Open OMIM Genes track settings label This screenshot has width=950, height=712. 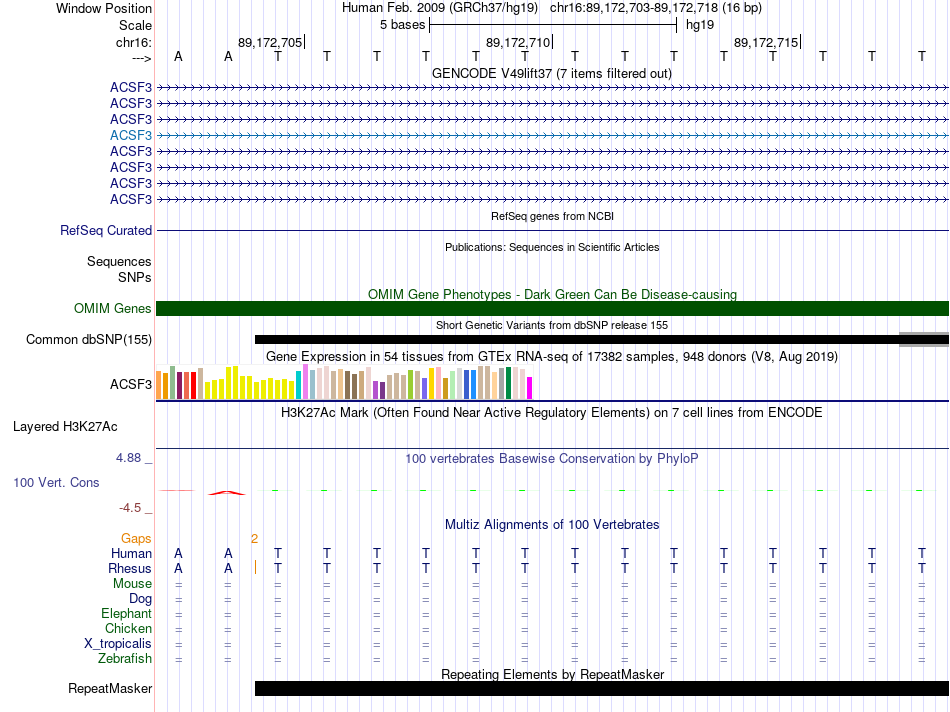click(x=112, y=309)
